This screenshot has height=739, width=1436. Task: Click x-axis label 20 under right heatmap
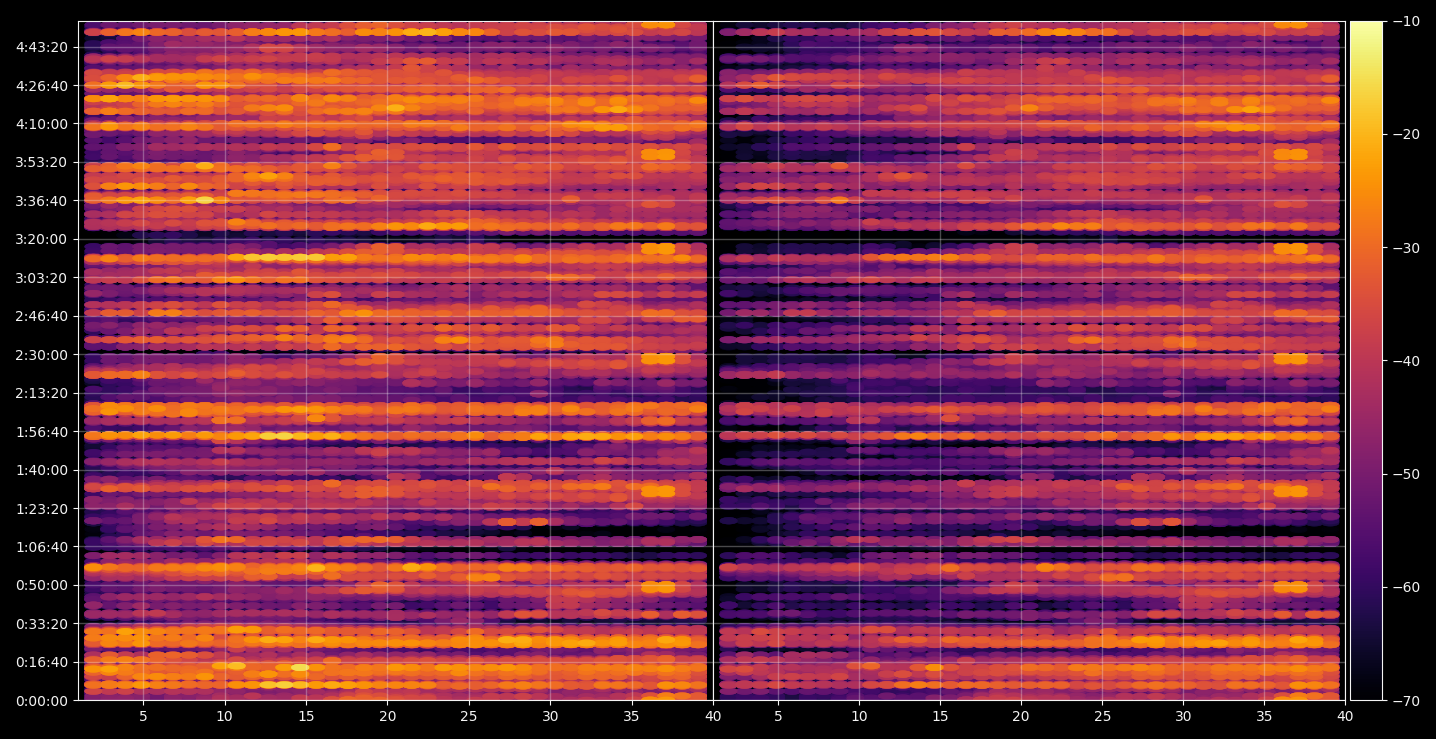click(1021, 716)
